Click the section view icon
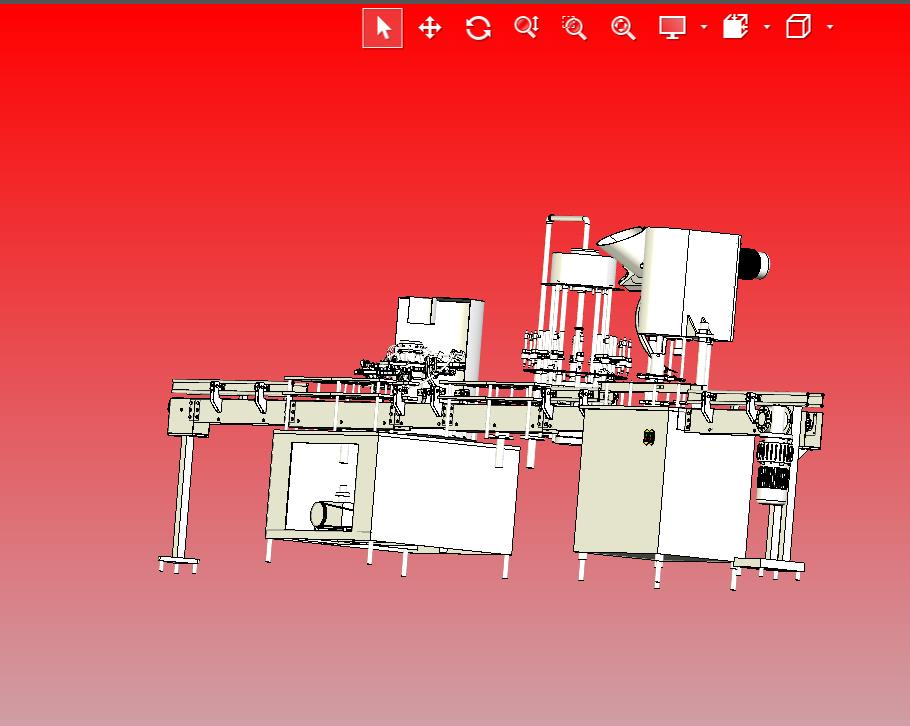The image size is (910, 726). pyautogui.click(x=735, y=27)
